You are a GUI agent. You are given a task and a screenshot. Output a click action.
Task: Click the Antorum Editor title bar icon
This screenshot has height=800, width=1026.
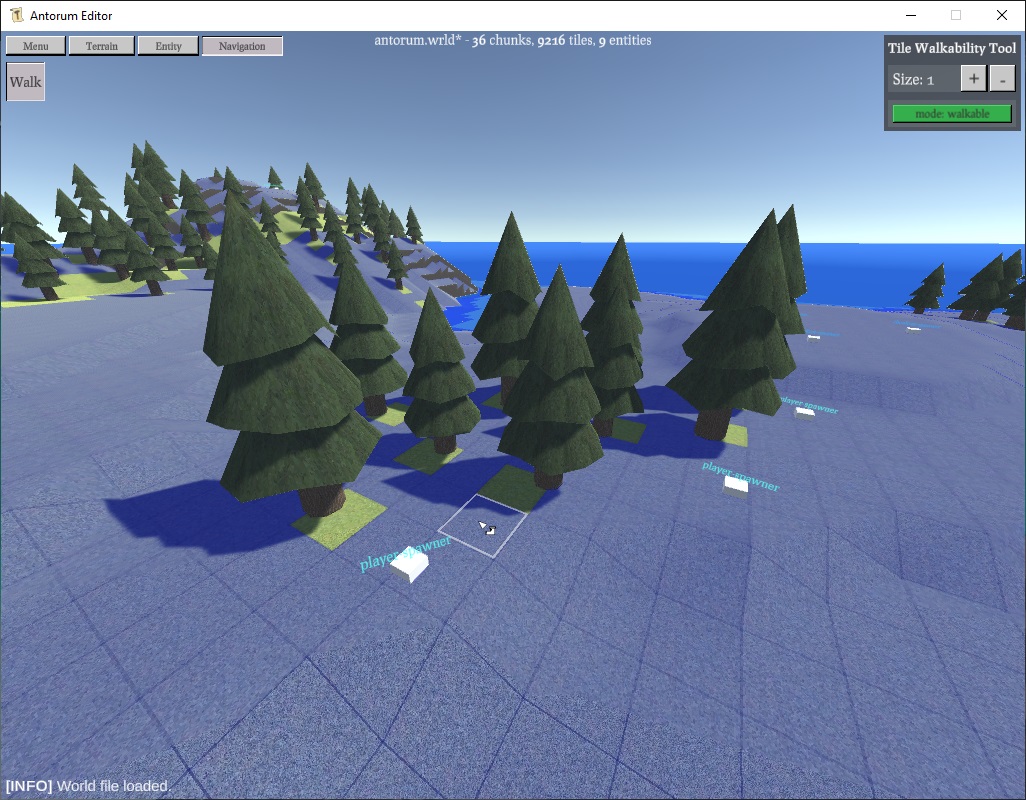coord(15,15)
